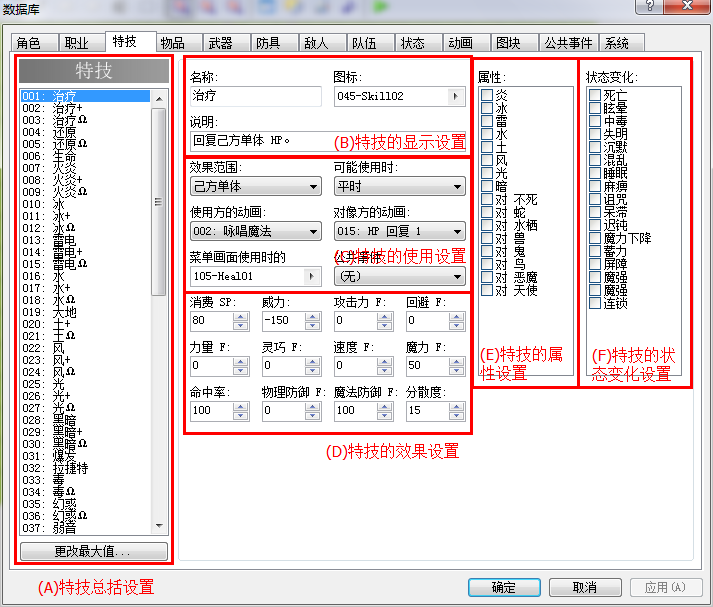Switch to the 物品 tab
The height and width of the screenshot is (607, 713).
point(179,43)
